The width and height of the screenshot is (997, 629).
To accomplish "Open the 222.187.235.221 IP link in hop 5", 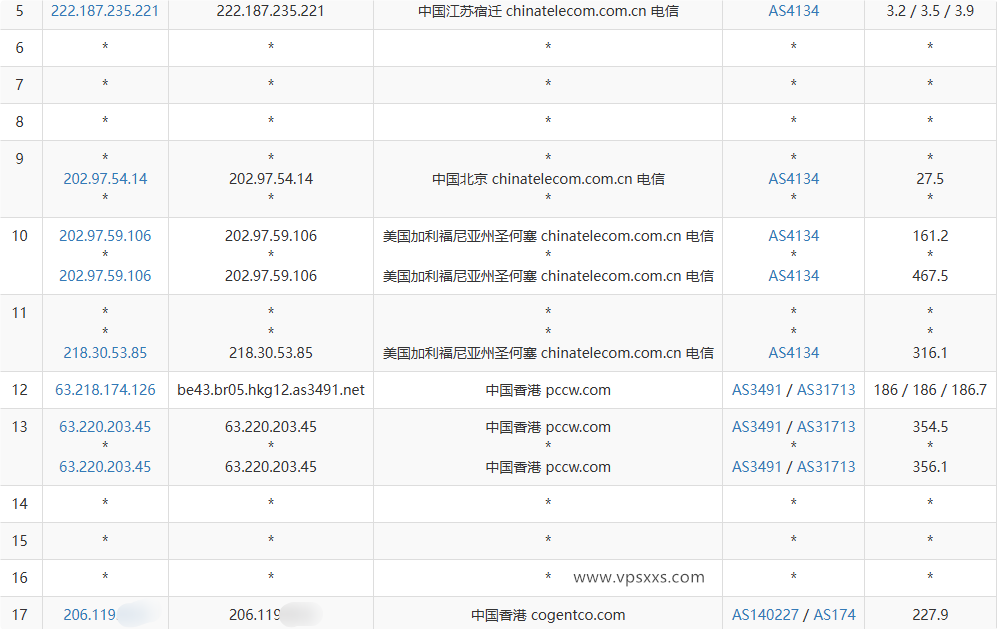I will tap(105, 11).
